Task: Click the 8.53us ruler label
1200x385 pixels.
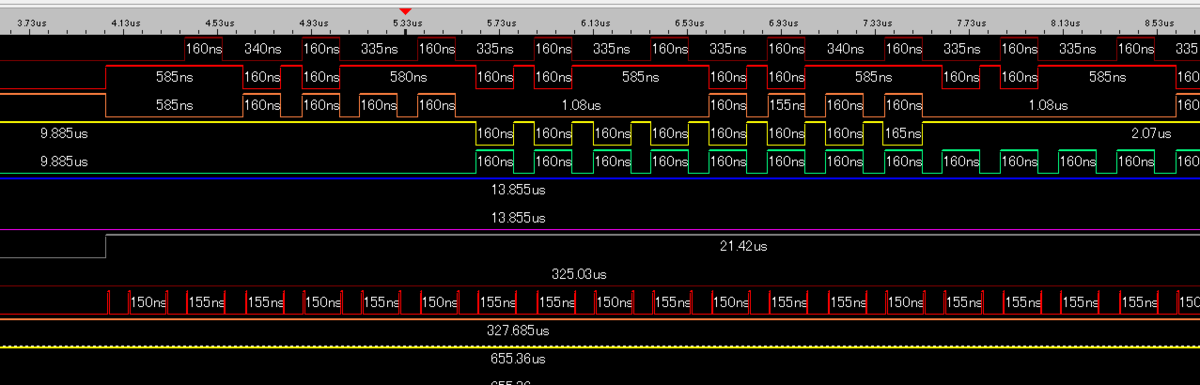Action: click(1159, 22)
